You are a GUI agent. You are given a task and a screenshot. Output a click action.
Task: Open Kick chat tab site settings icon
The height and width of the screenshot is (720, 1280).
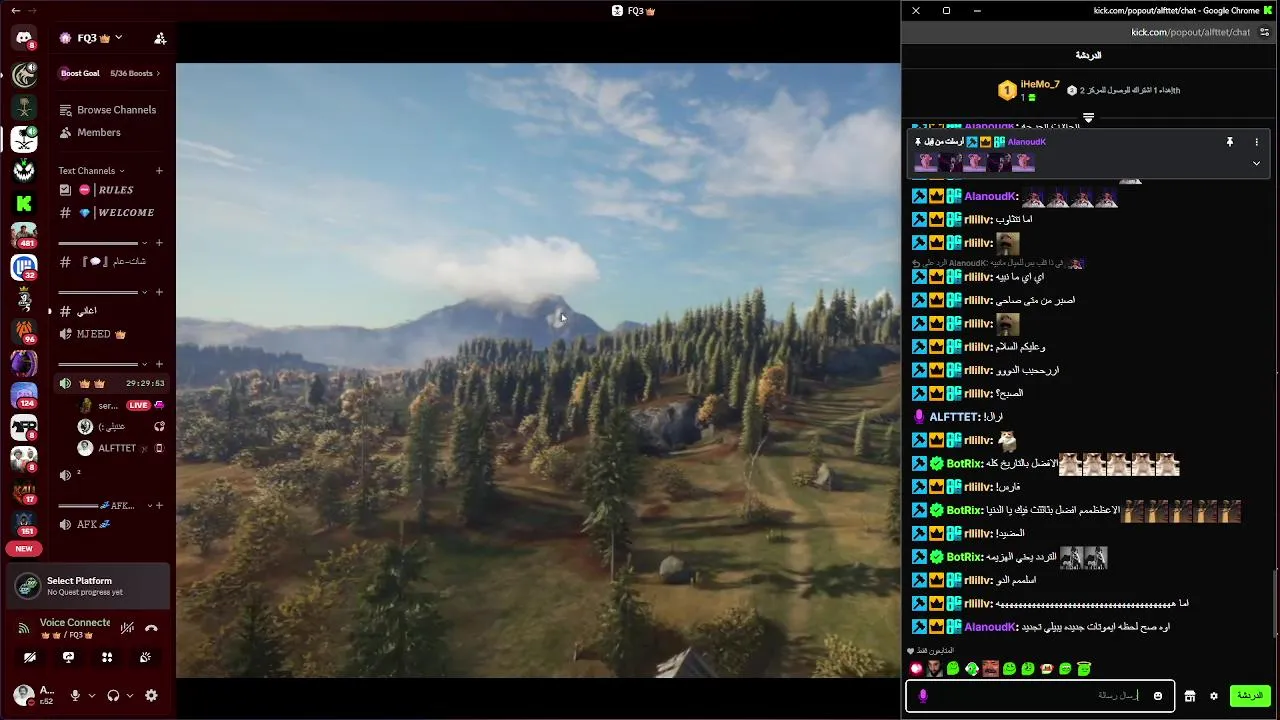coord(1265,32)
